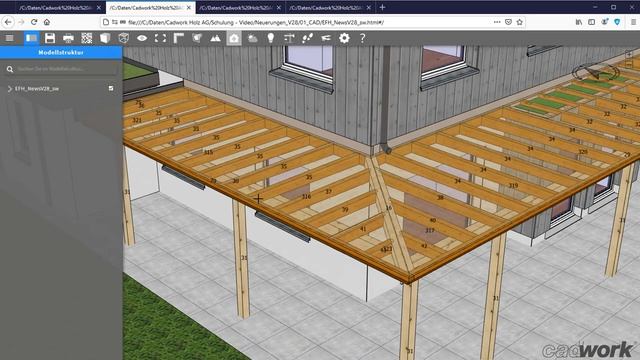Open the viewer hamburger menu
Screen dimensions: 640x360
pyautogui.click(x=9, y=38)
